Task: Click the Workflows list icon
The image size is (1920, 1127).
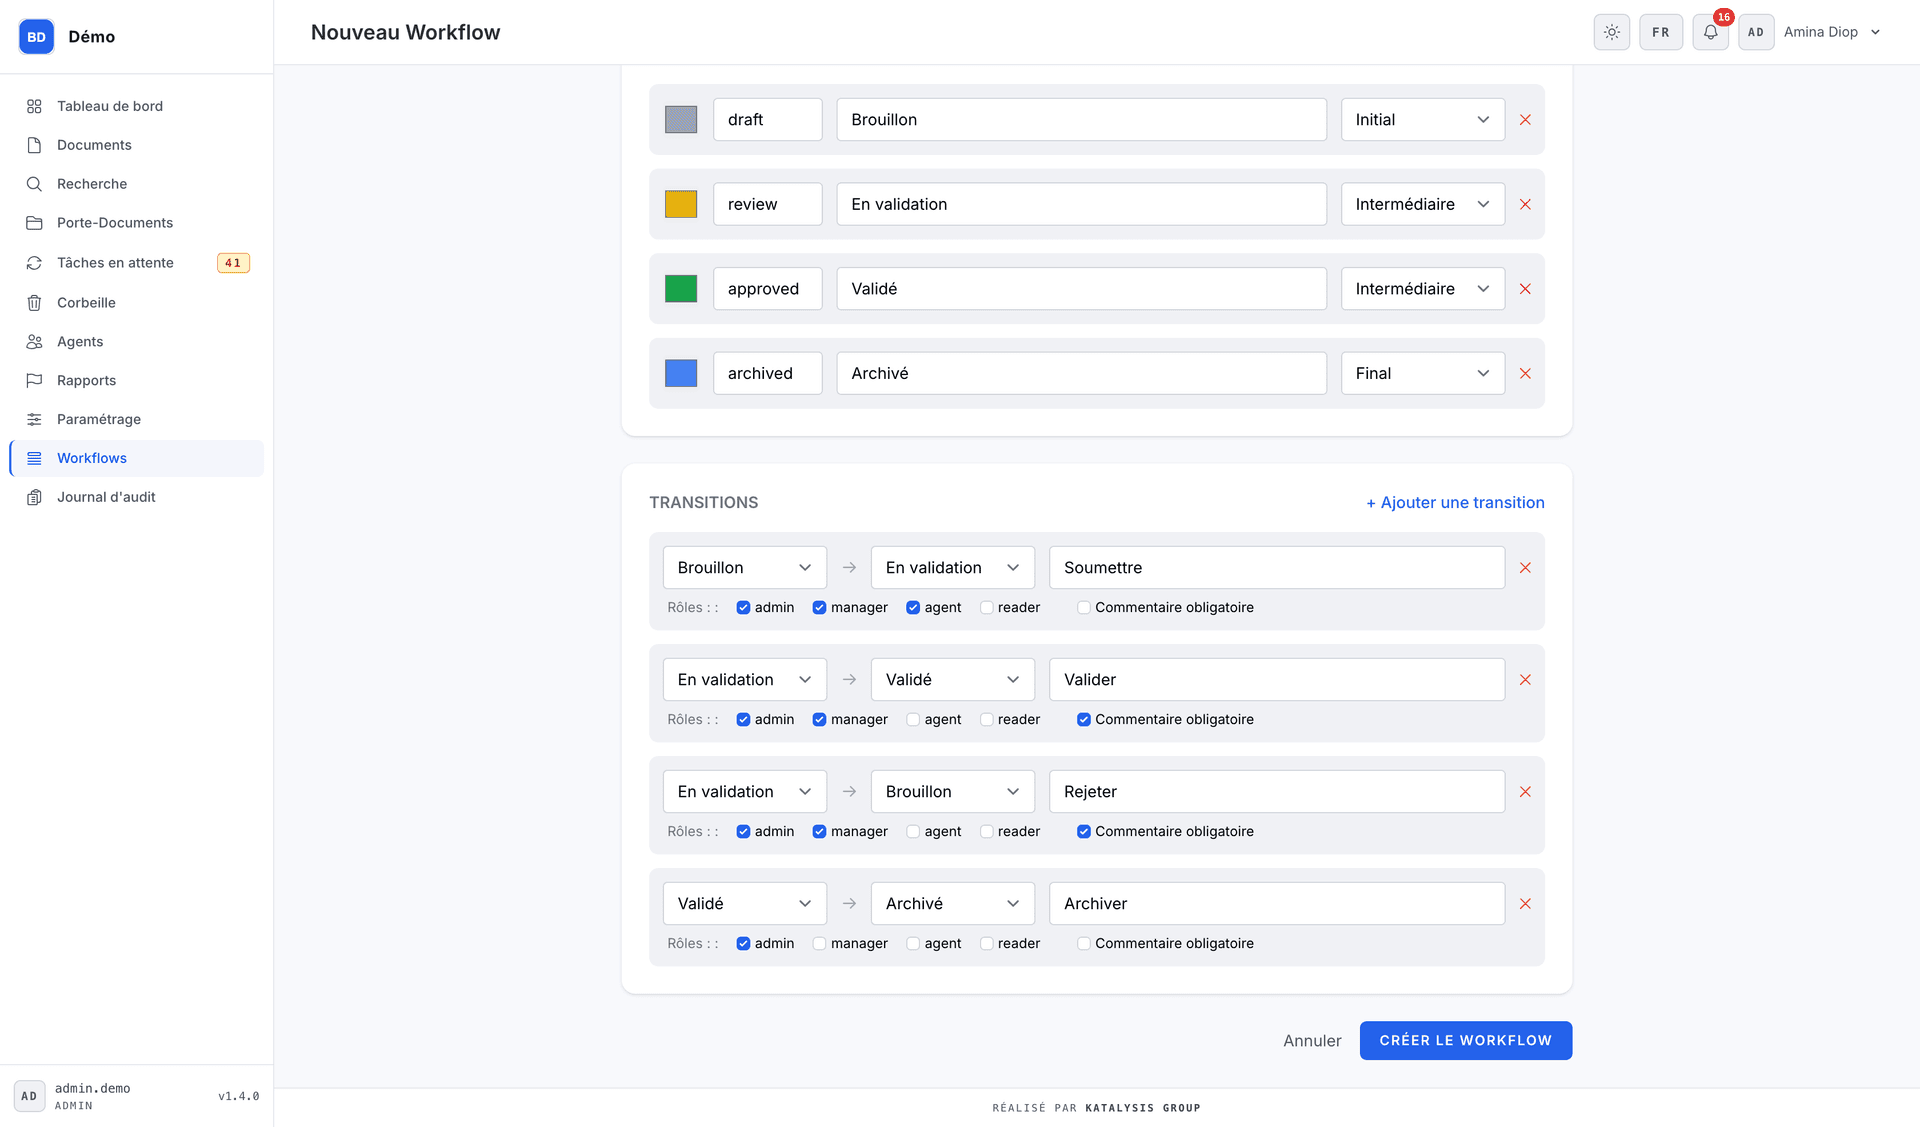Action: click(34, 458)
